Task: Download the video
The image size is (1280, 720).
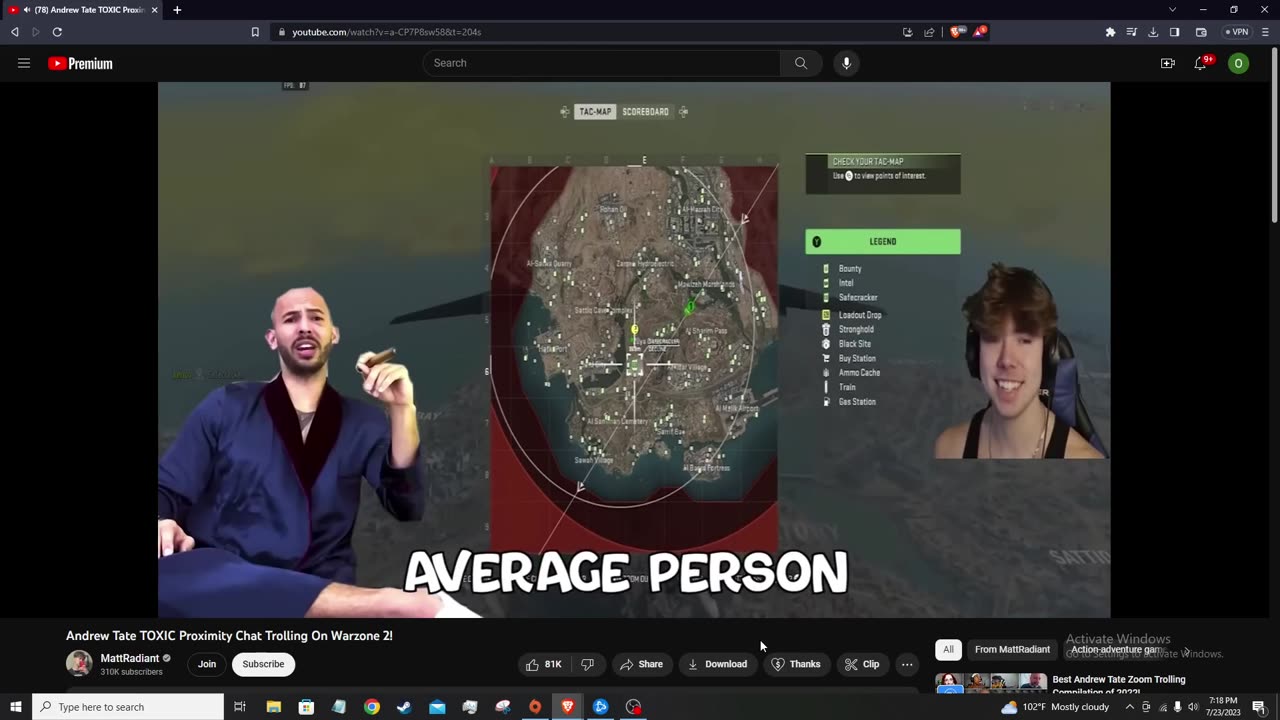Action: [717, 664]
